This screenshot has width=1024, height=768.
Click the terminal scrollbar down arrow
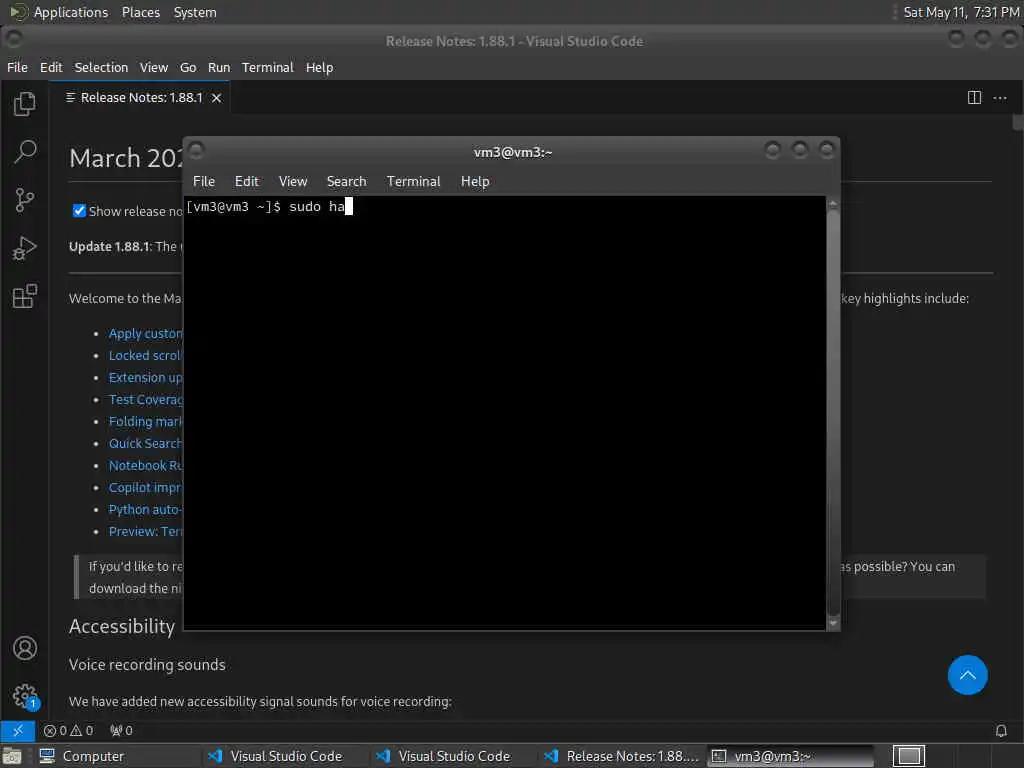(833, 623)
